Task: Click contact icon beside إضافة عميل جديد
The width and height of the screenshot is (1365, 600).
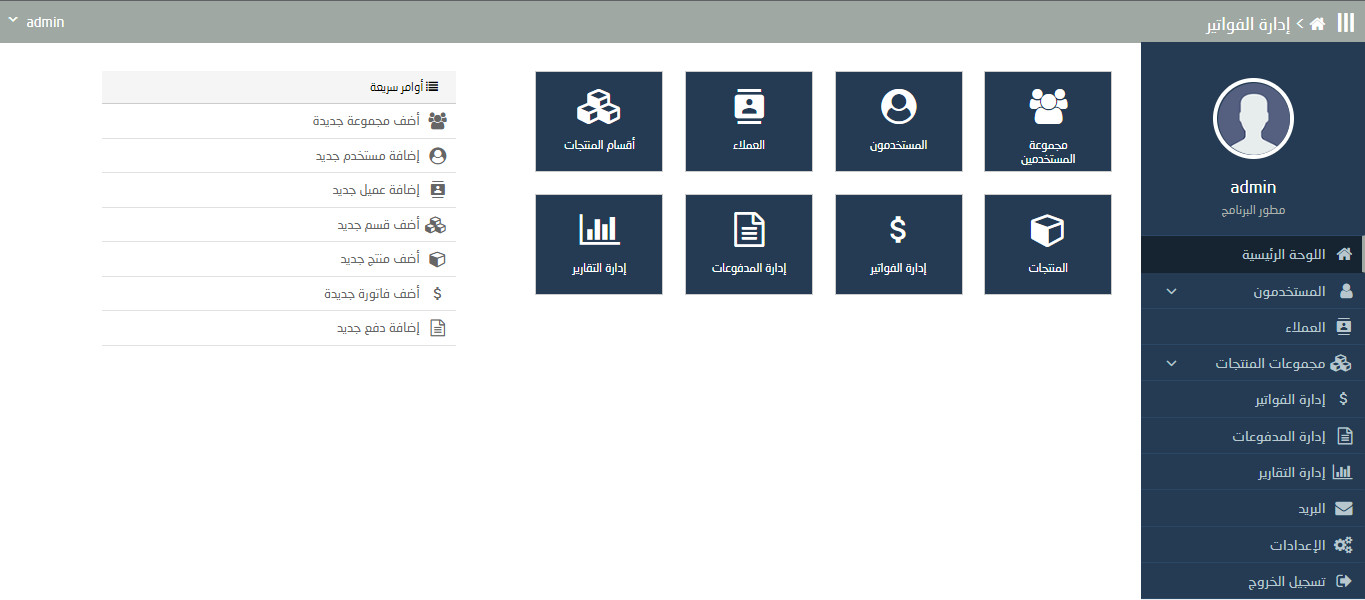Action: (x=437, y=190)
